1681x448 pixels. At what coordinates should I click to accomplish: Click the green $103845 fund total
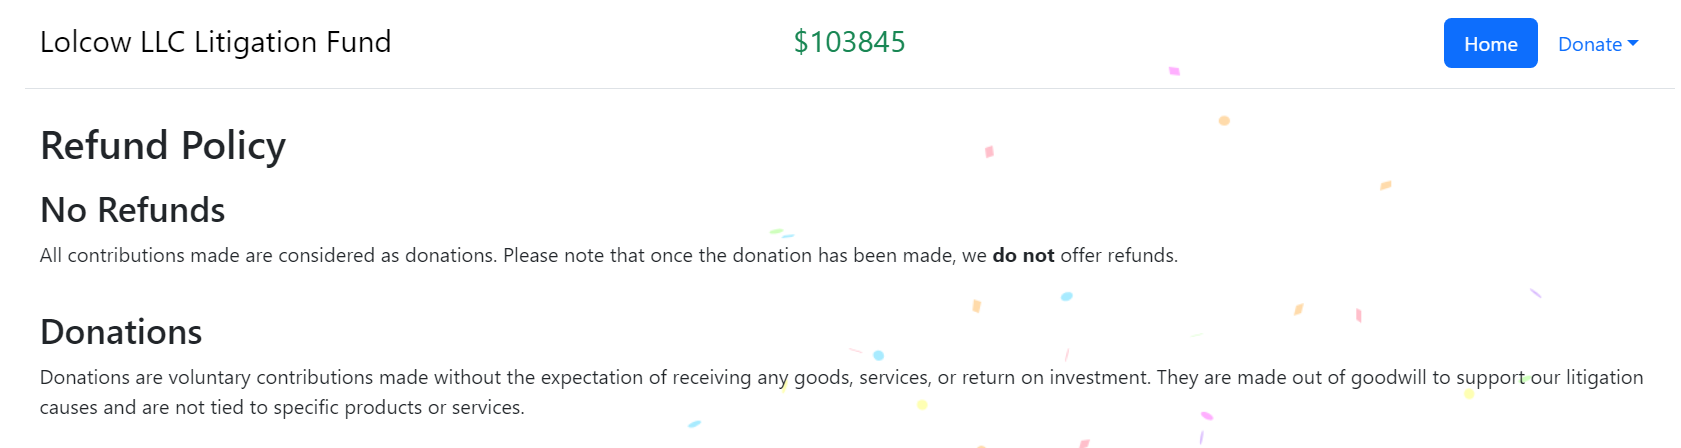(849, 42)
